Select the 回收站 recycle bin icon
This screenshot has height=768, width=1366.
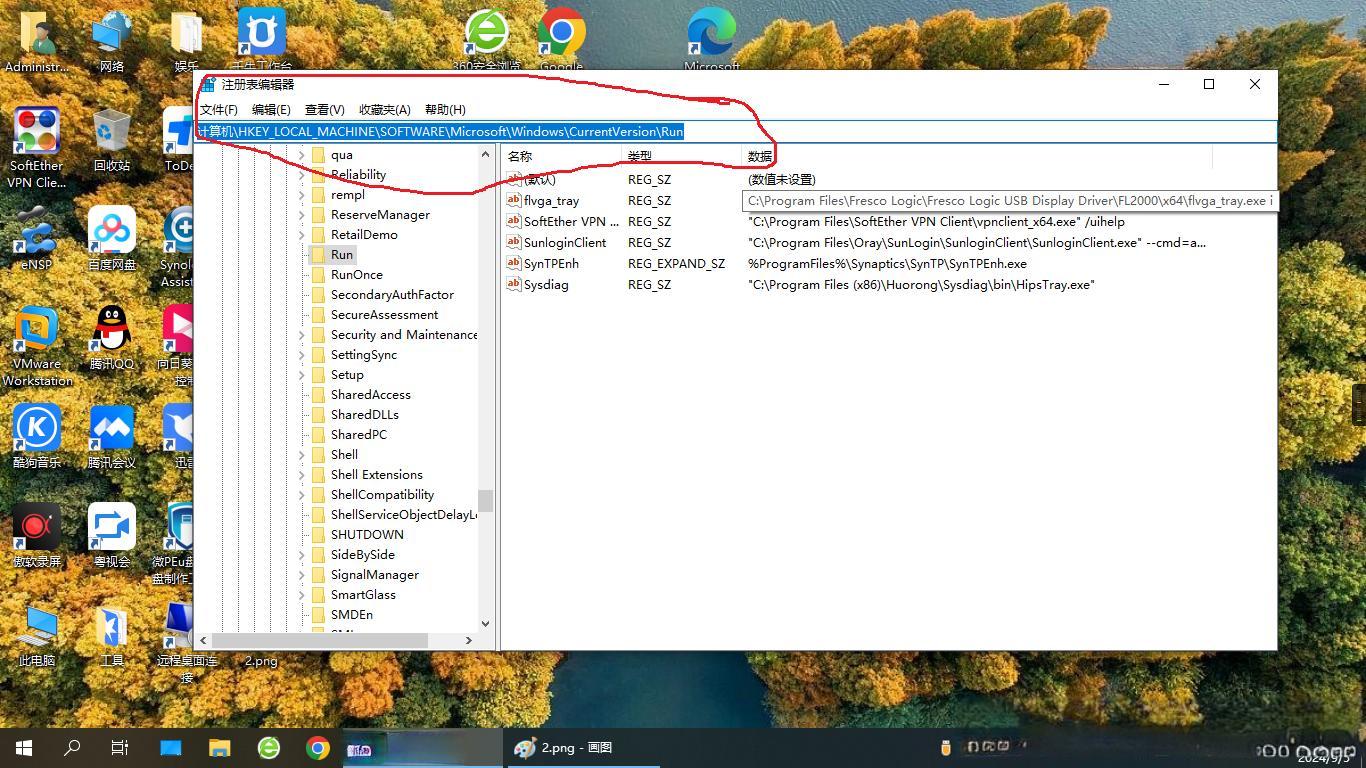pos(112,140)
